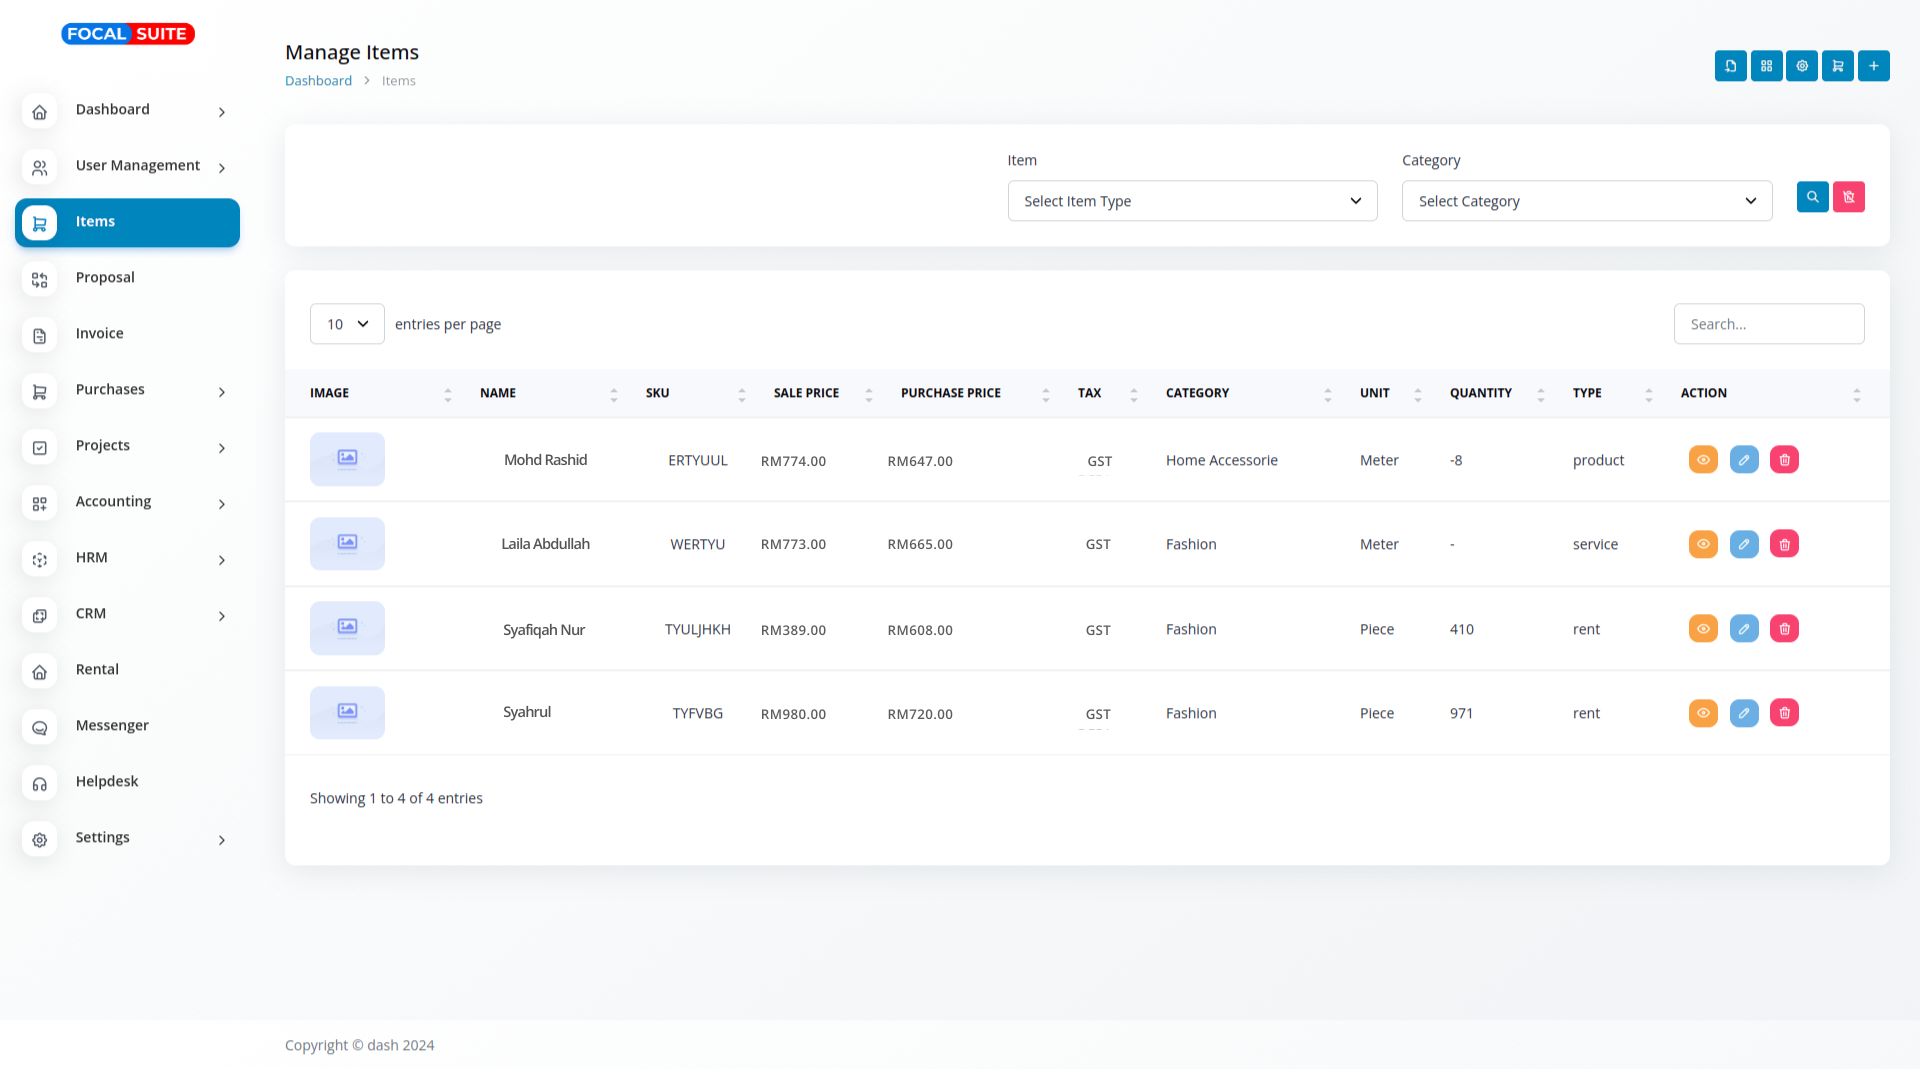
Task: Switch to grid view icon
Action: click(x=1766, y=66)
